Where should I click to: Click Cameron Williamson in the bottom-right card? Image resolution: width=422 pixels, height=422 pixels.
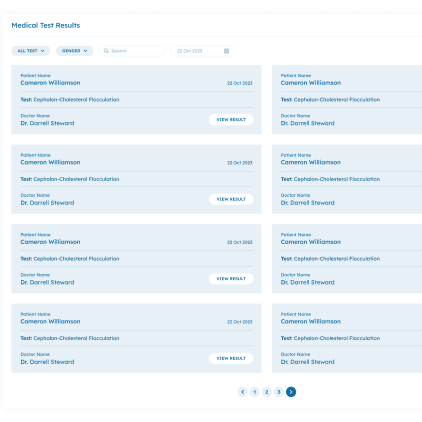pos(311,321)
